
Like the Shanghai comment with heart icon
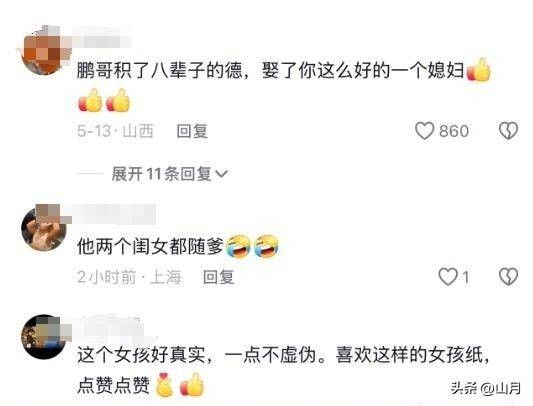tap(448, 276)
